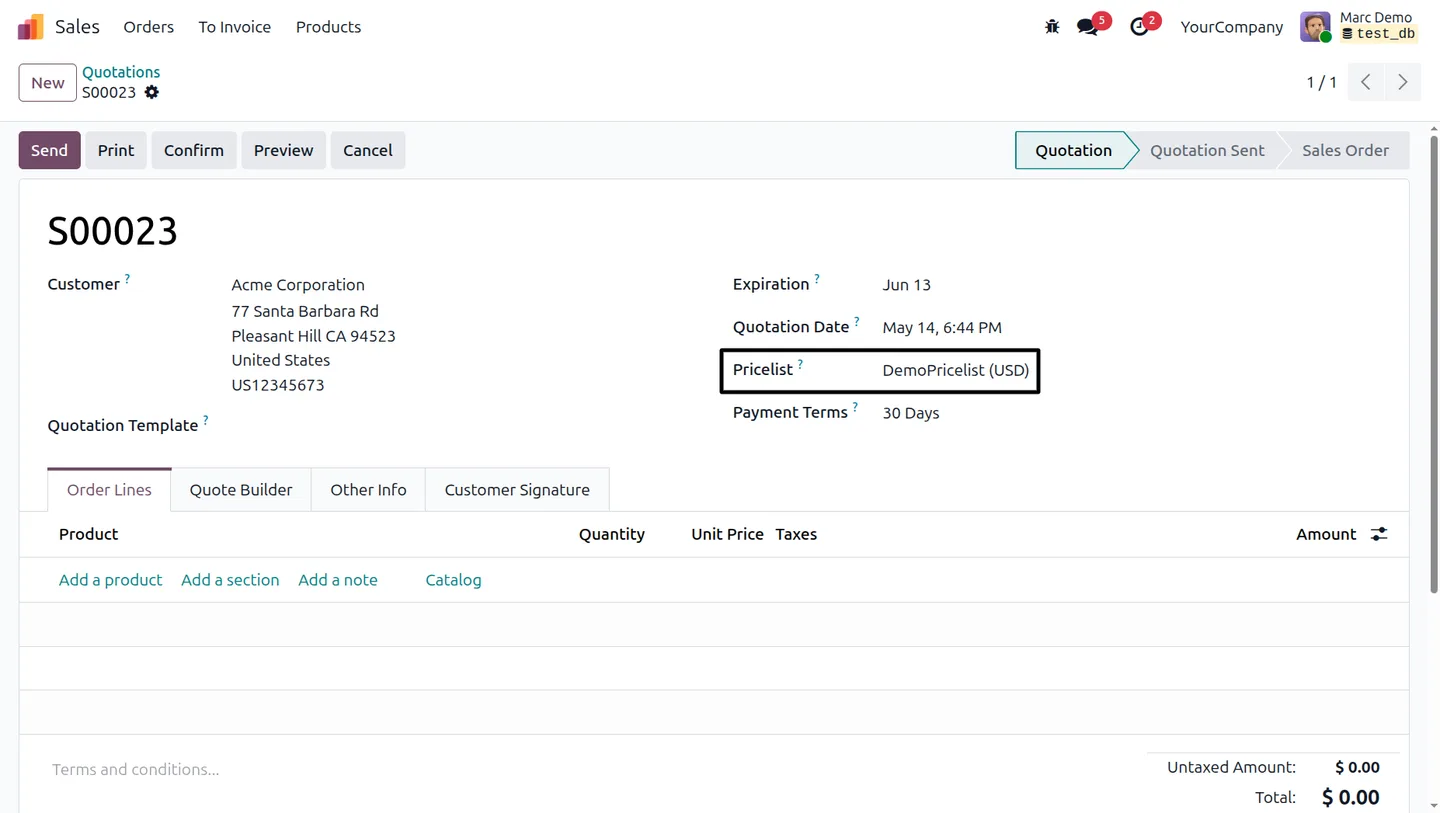
Task: Show help tooltip for Customer
Action: [127, 280]
